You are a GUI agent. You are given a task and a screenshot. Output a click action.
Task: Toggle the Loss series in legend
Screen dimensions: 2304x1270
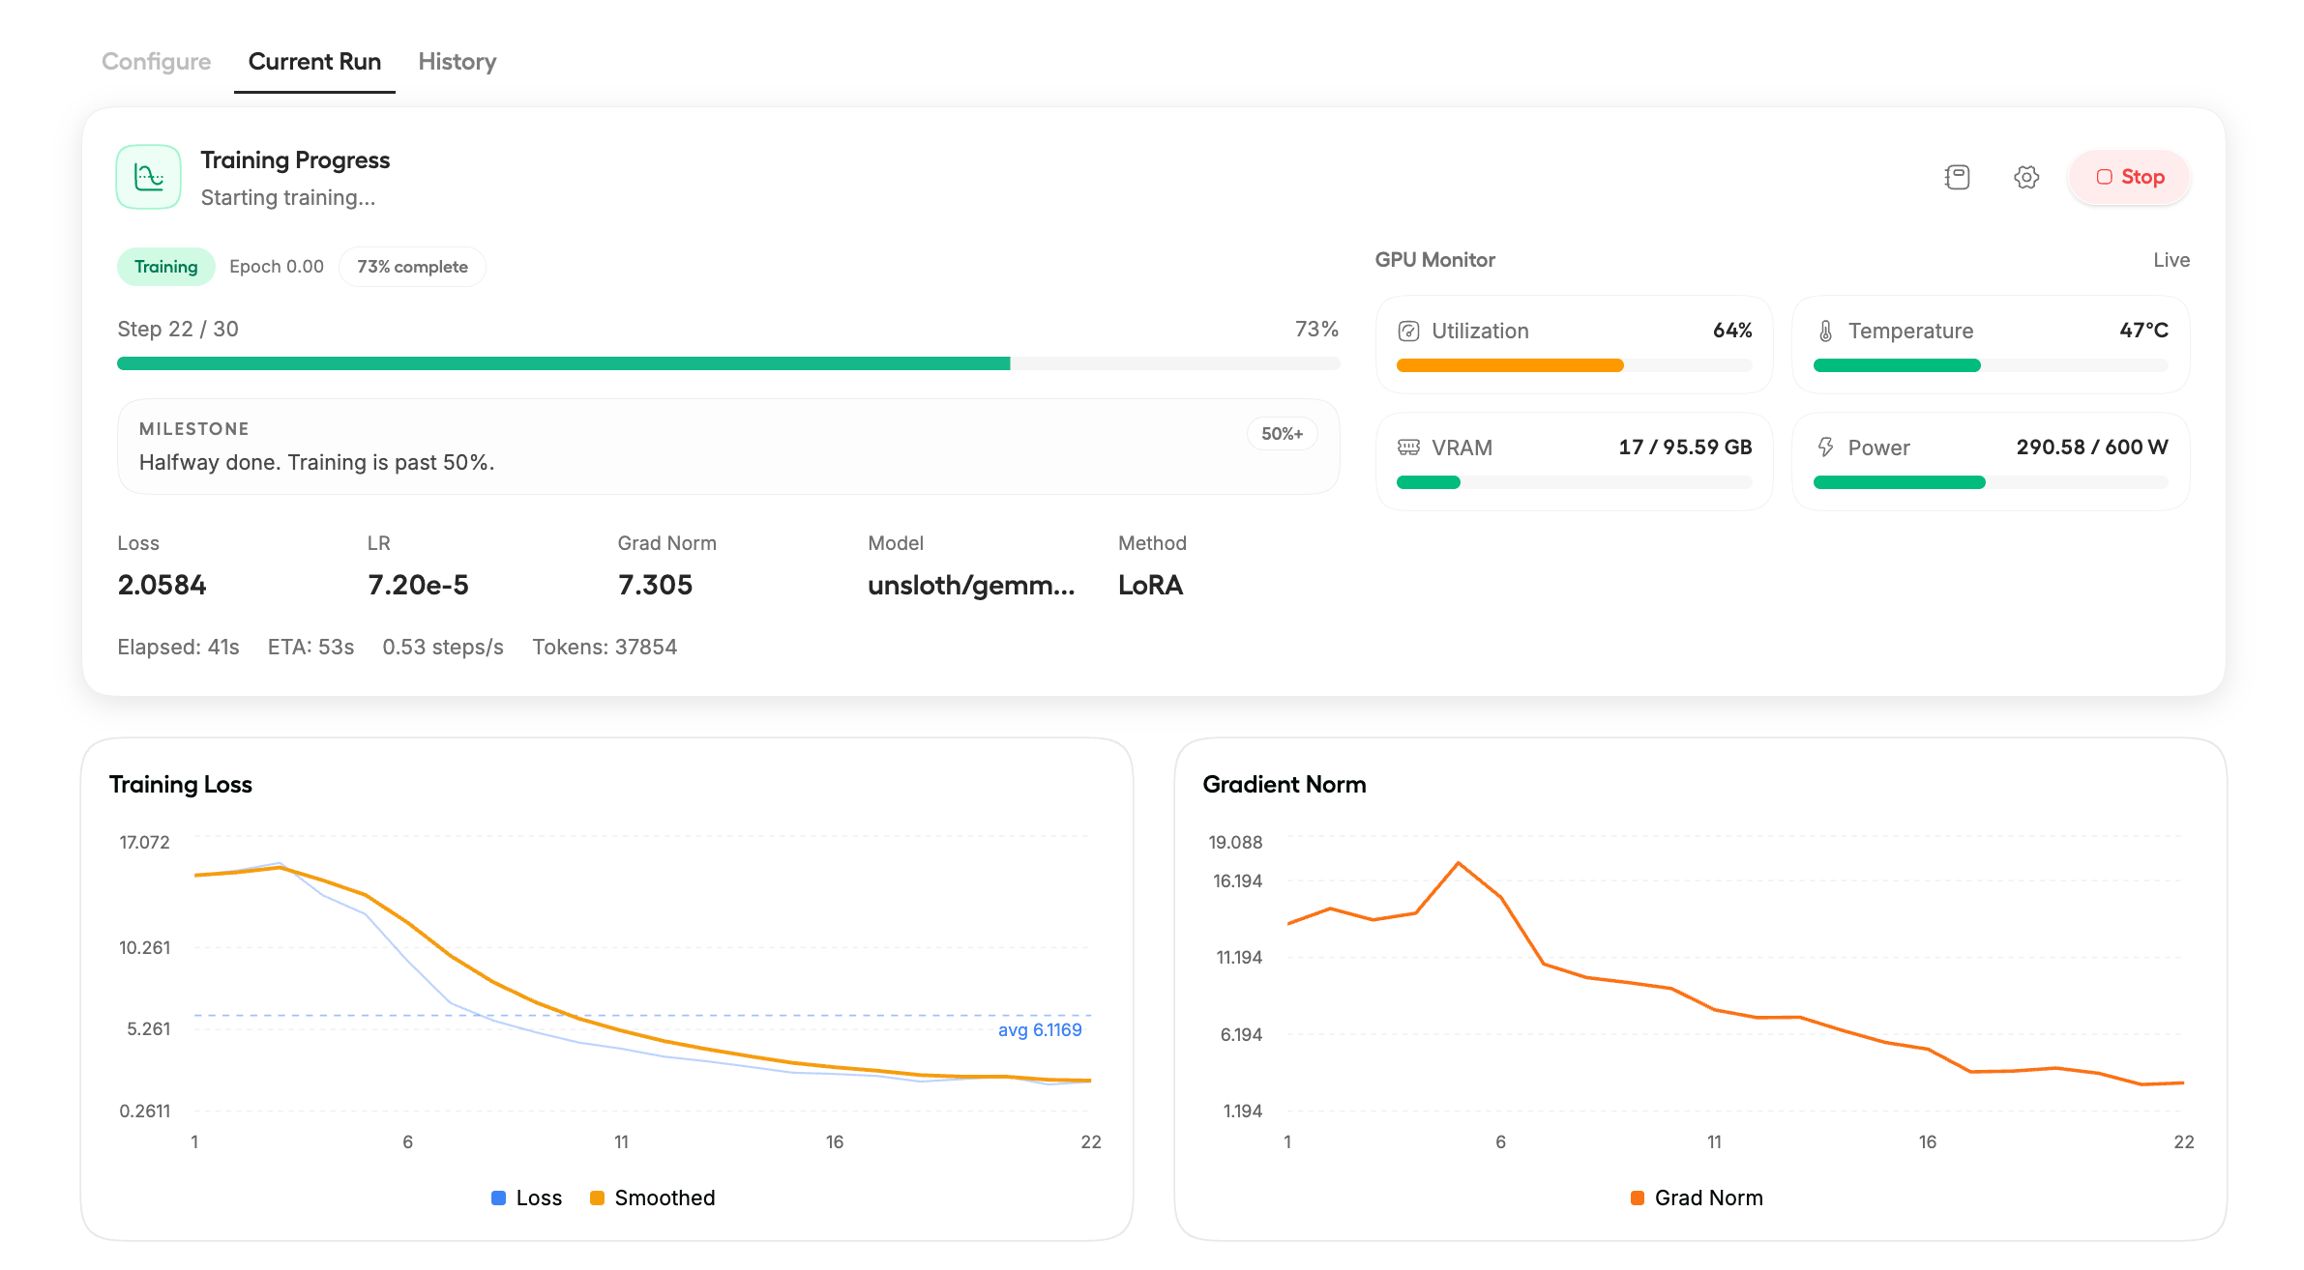click(x=527, y=1198)
